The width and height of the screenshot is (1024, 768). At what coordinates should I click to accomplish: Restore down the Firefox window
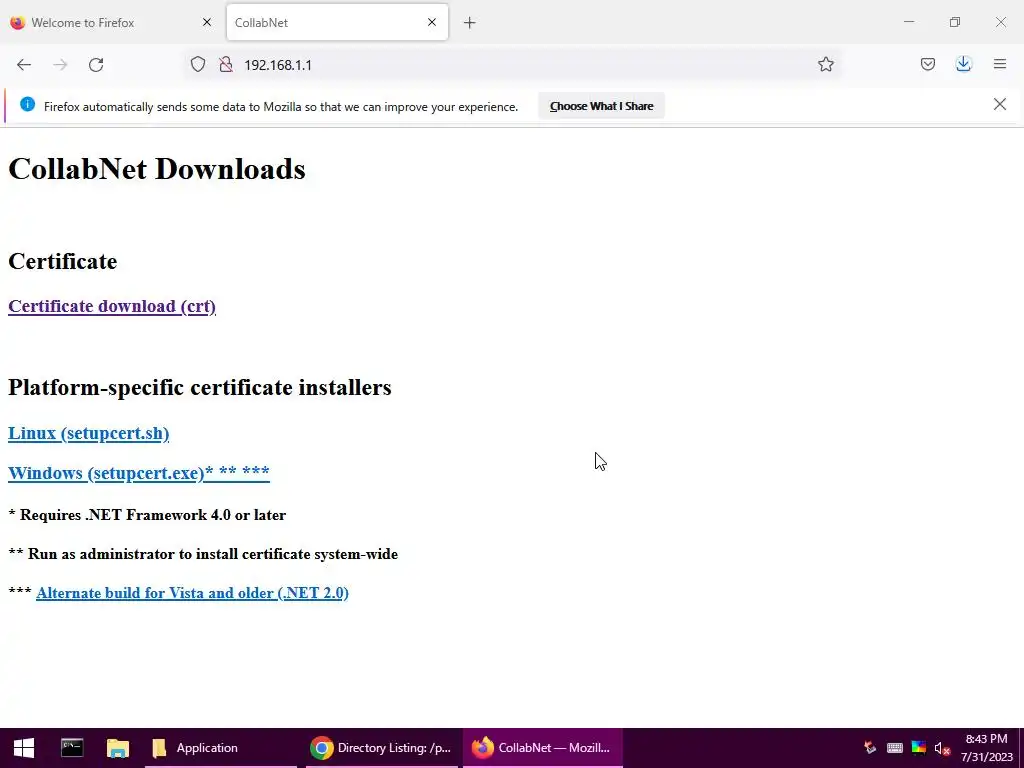955,22
